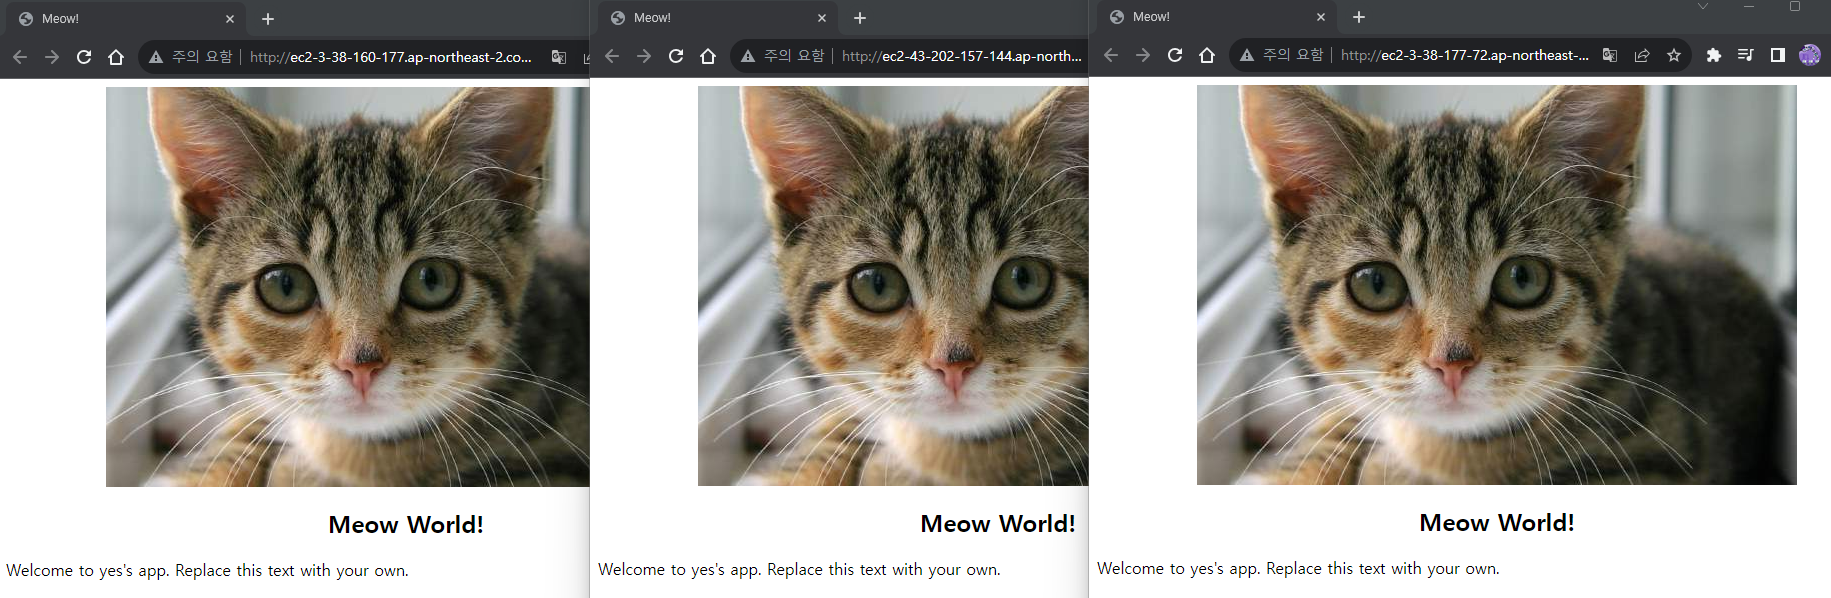Share this page from the right window
This screenshot has width=1831, height=598.
click(x=1642, y=55)
